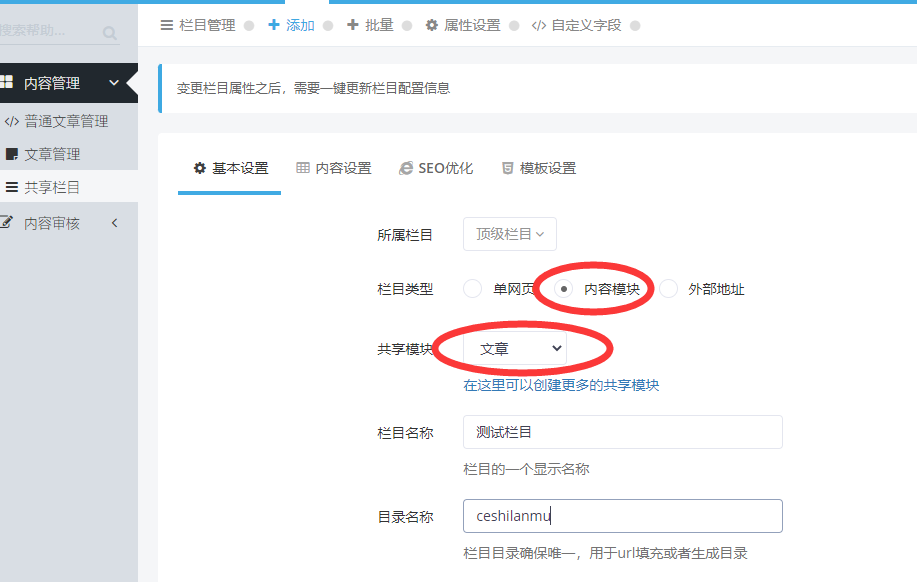
Task: Click the 栏目名称 input containing 测试栏目
Action: tap(623, 432)
